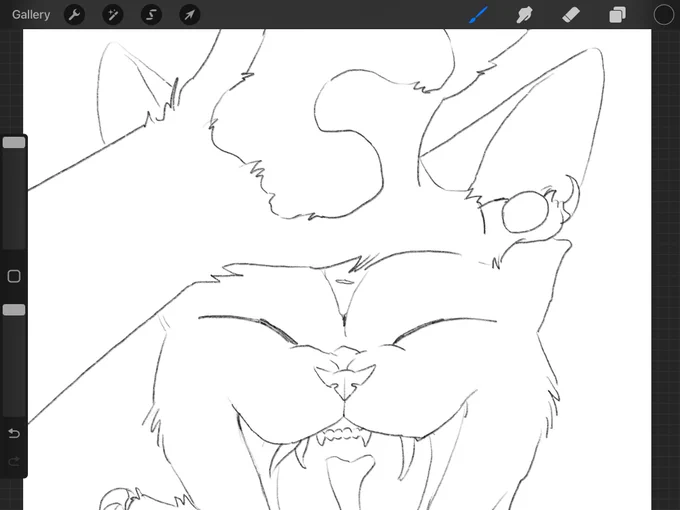This screenshot has height=510, width=680.
Task: Undo the last stroke
Action: pos(14,433)
